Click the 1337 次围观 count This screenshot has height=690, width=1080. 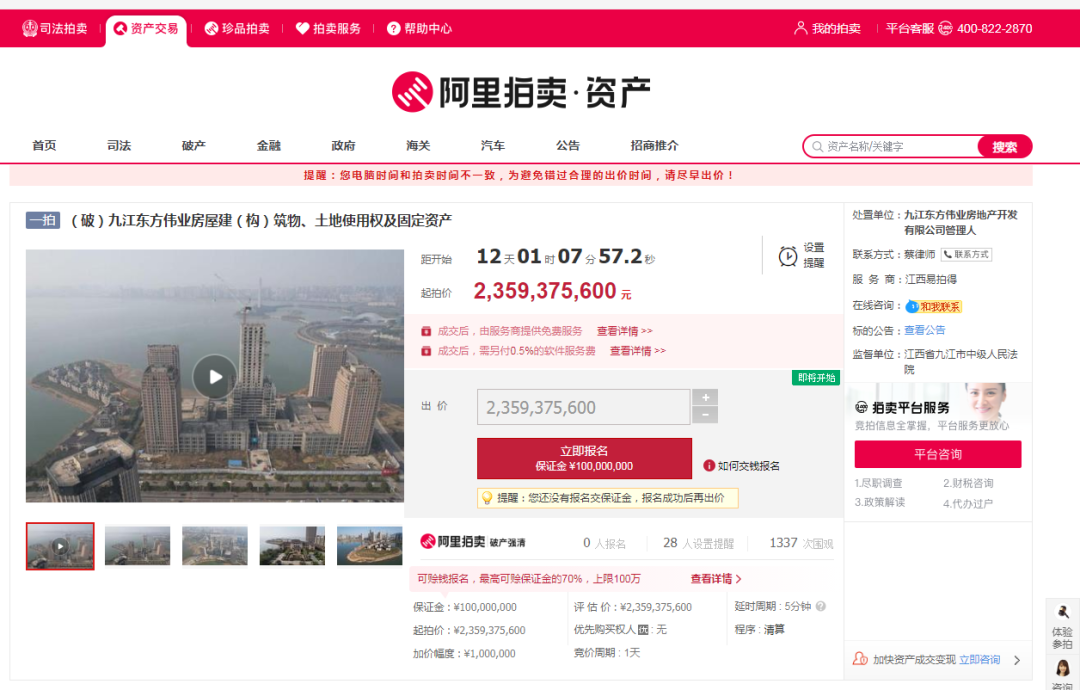coord(801,543)
